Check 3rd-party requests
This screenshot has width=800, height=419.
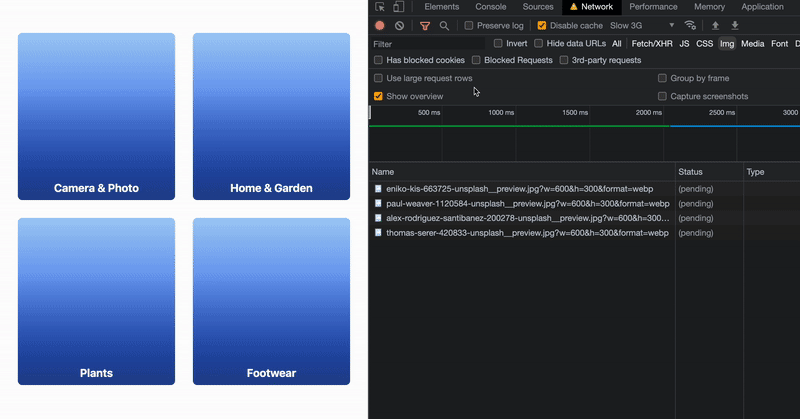(564, 60)
